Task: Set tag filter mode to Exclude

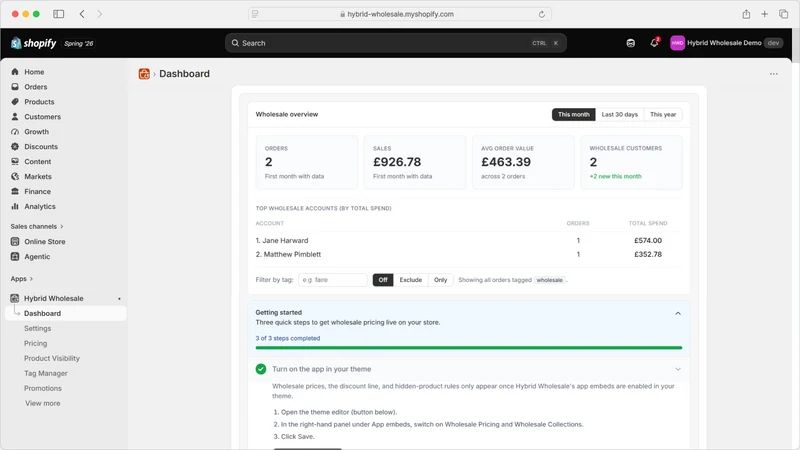Action: 410,280
